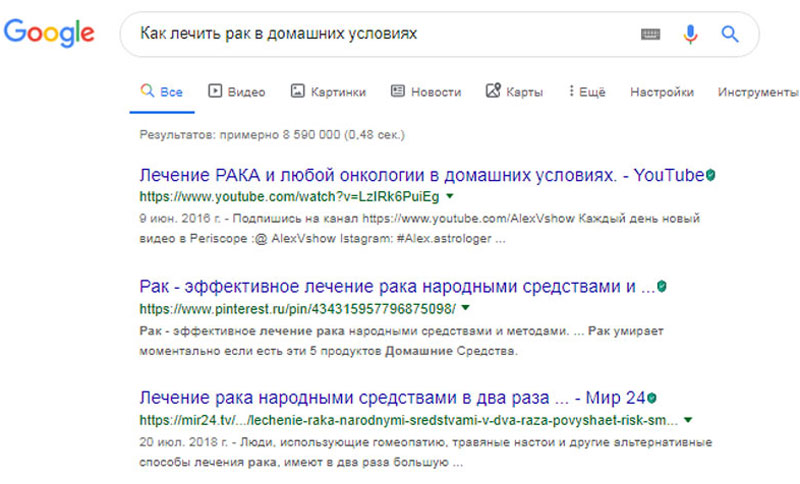
Task: Start voice search with microphone icon
Action: (x=690, y=34)
